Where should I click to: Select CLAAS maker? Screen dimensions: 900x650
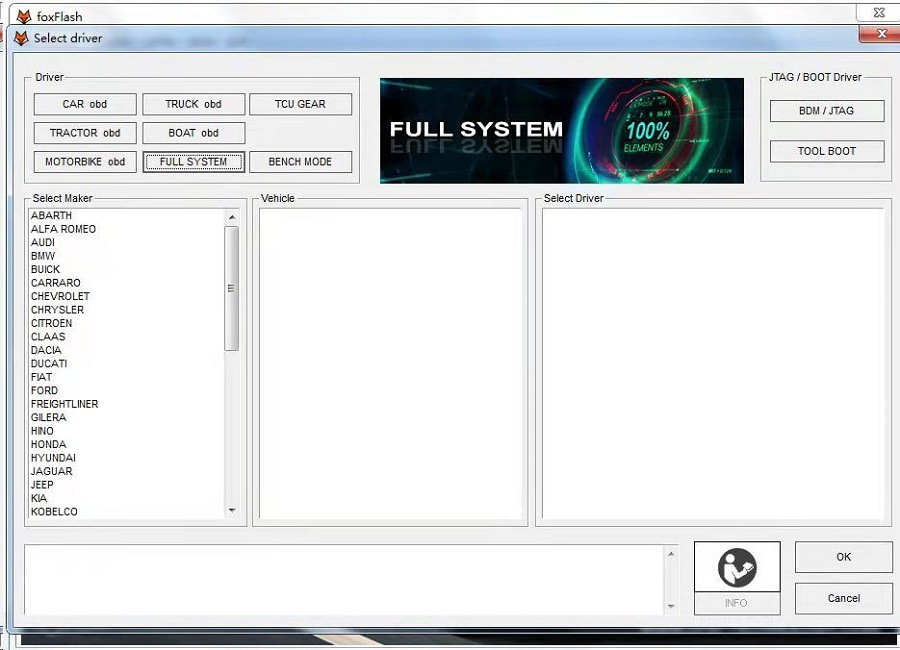point(48,336)
